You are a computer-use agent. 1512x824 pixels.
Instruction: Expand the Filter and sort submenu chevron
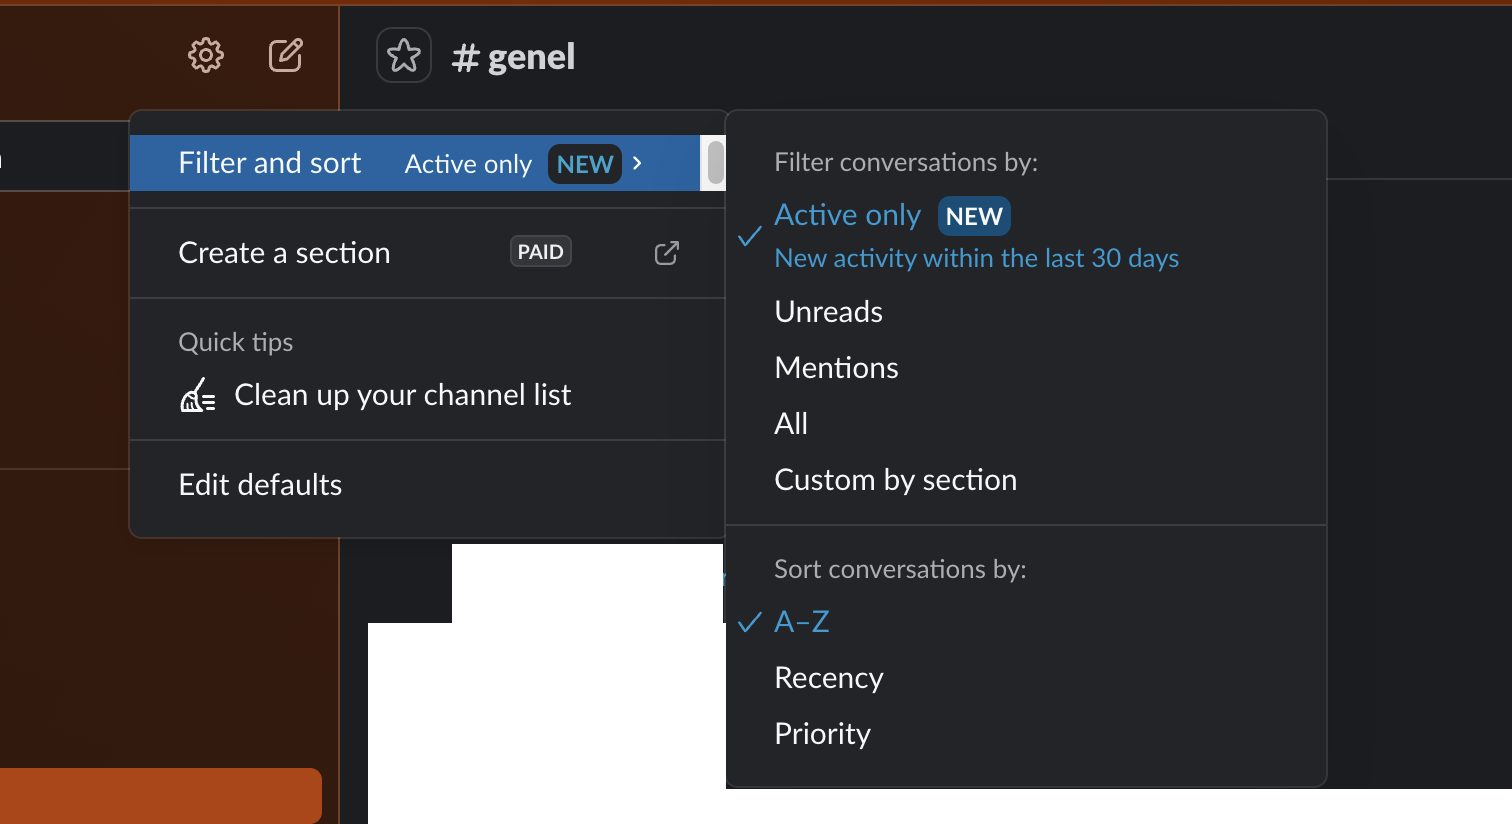point(637,163)
